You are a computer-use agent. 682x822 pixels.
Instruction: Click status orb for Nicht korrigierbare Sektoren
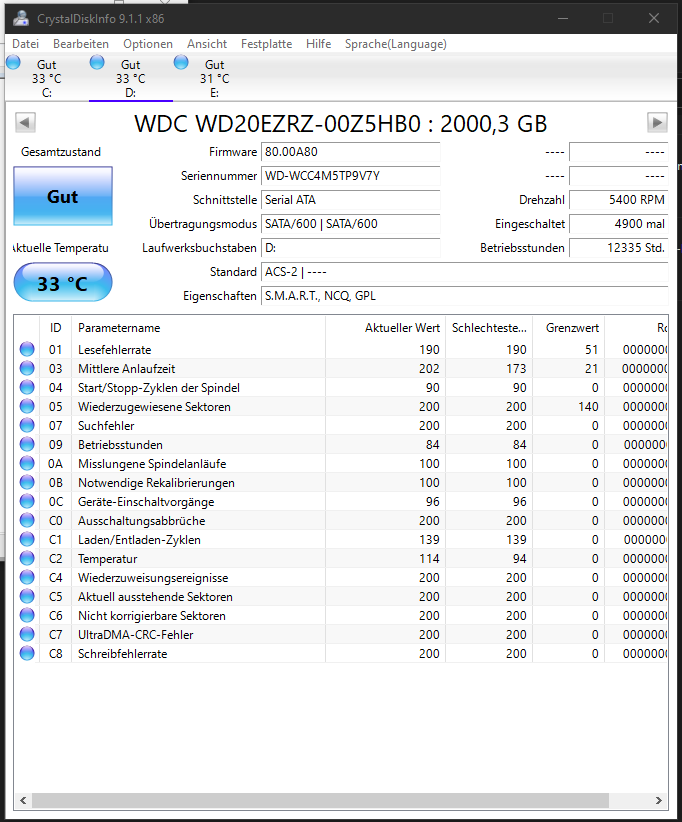pos(27,615)
